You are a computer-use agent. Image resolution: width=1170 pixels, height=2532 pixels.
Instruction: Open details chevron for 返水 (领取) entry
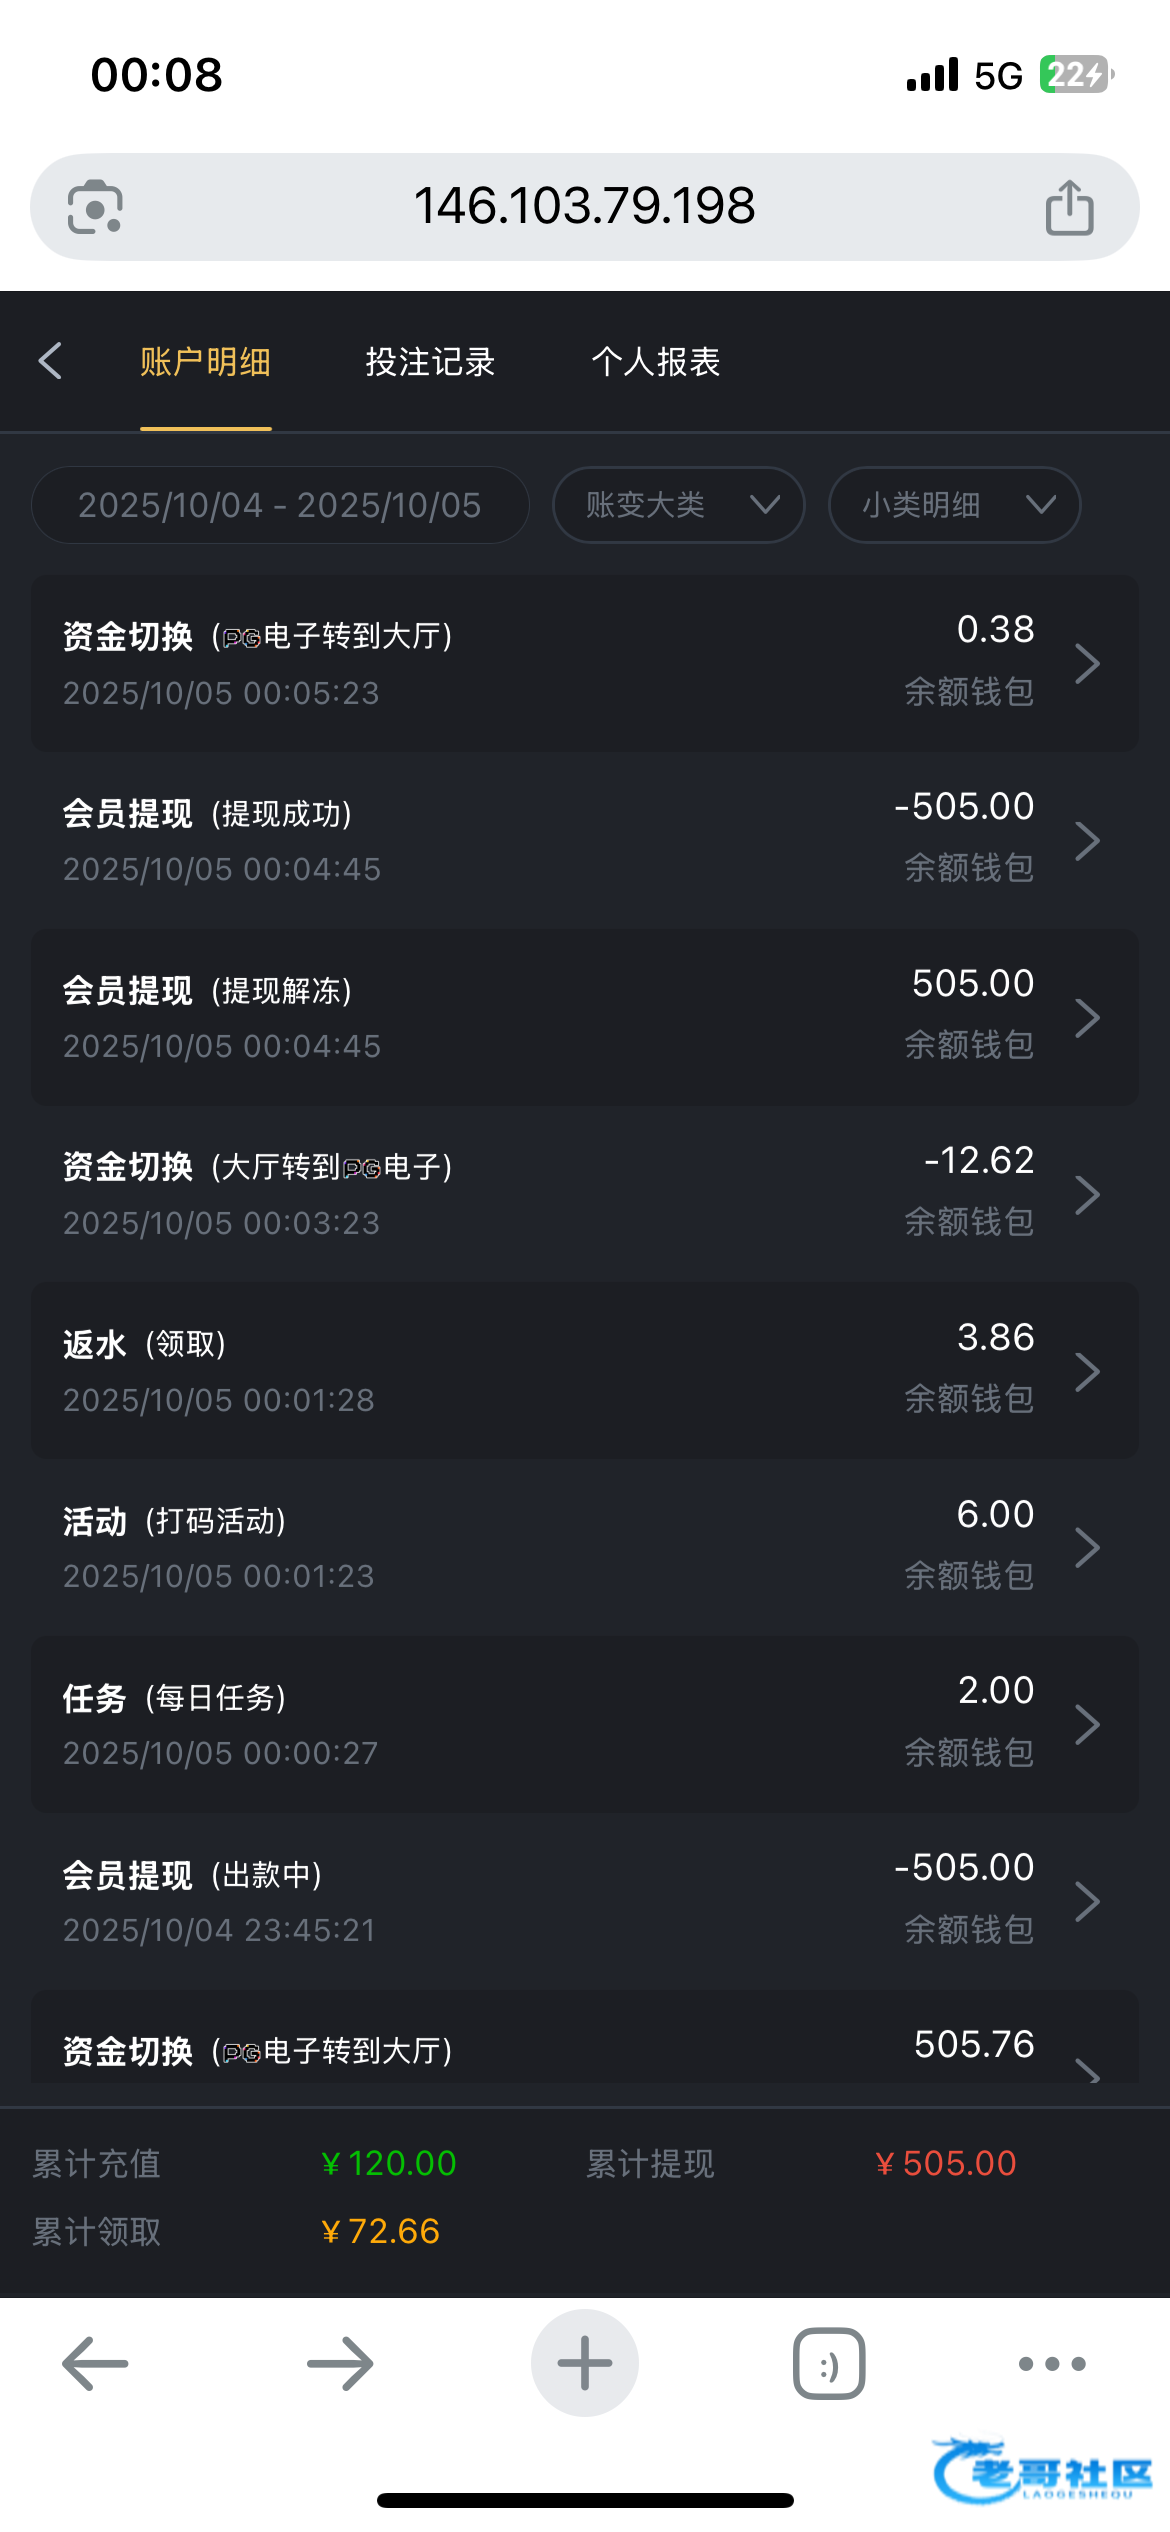coord(1087,1371)
